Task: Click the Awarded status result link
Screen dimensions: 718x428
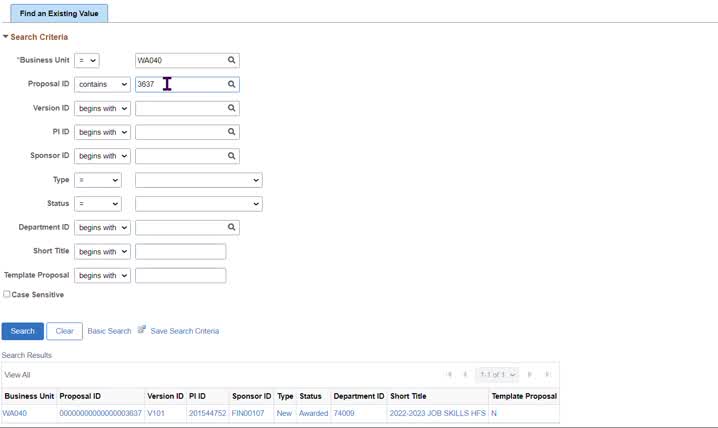Action: 314,413
